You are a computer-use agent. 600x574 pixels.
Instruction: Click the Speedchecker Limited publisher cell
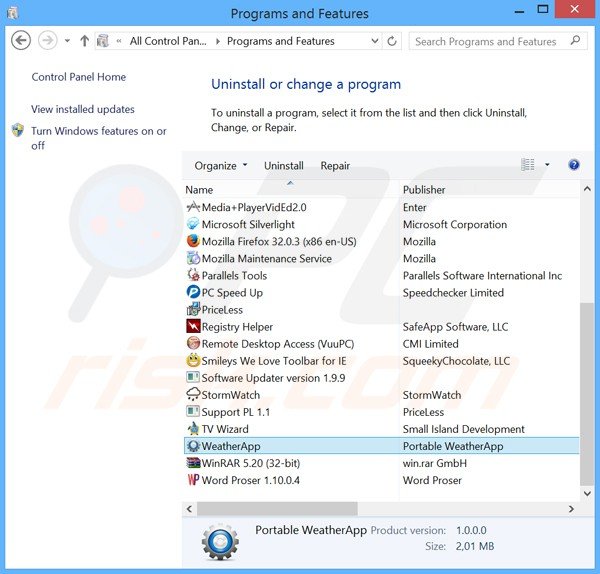(453, 293)
